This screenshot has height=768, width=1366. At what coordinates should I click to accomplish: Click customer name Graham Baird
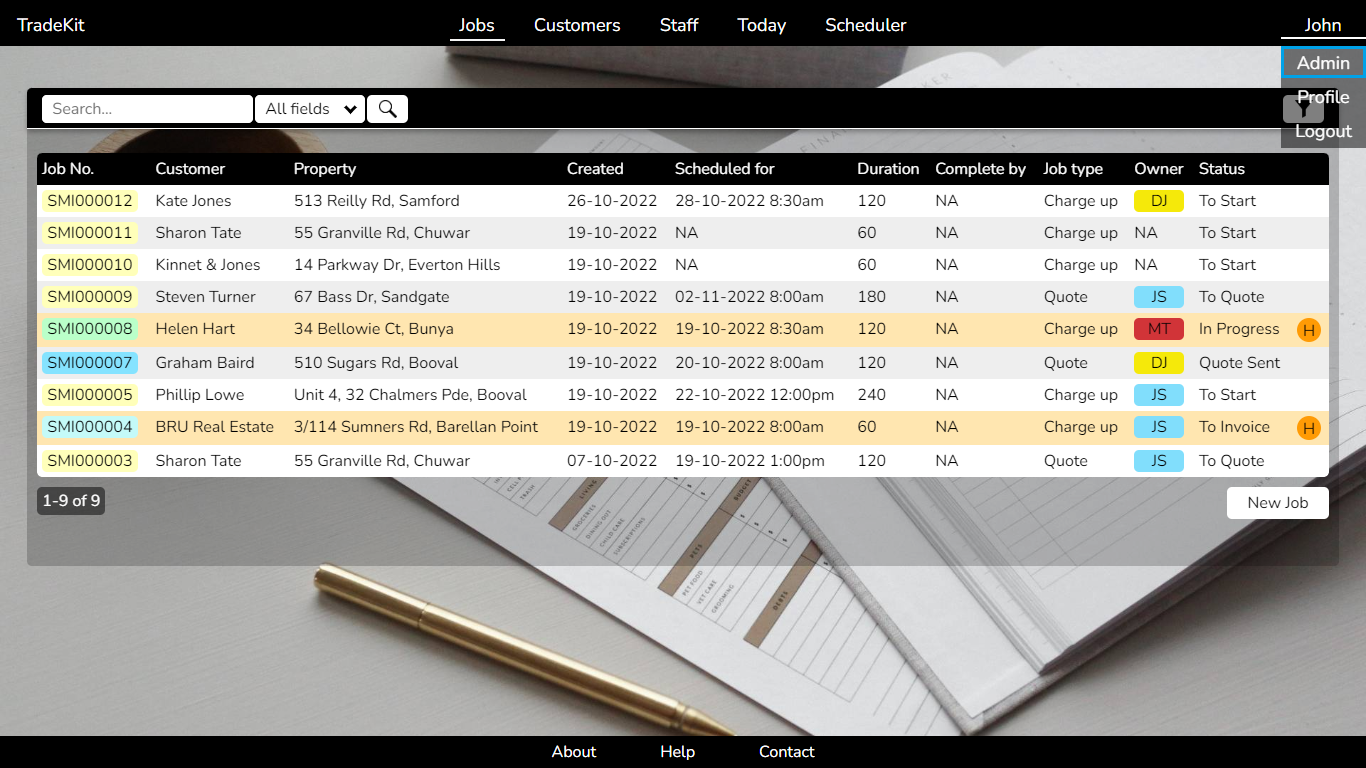pyautogui.click(x=205, y=363)
